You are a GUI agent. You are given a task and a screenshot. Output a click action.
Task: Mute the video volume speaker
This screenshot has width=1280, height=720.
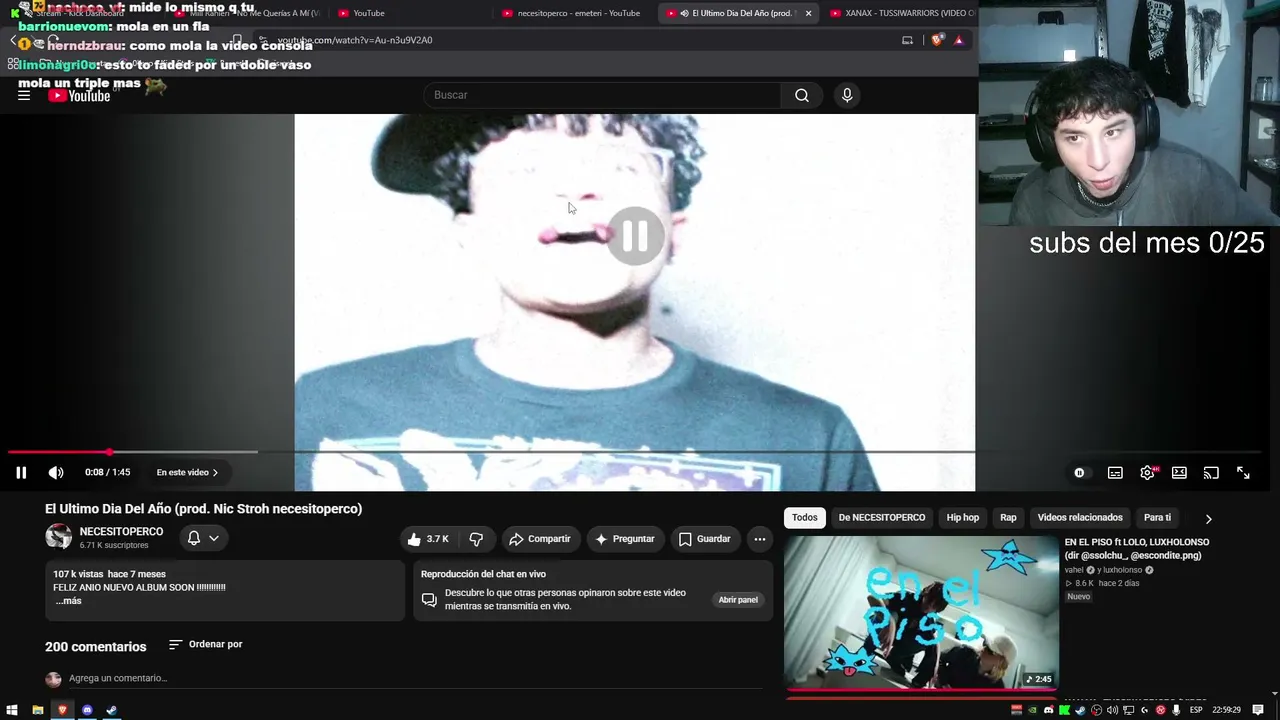click(x=56, y=473)
